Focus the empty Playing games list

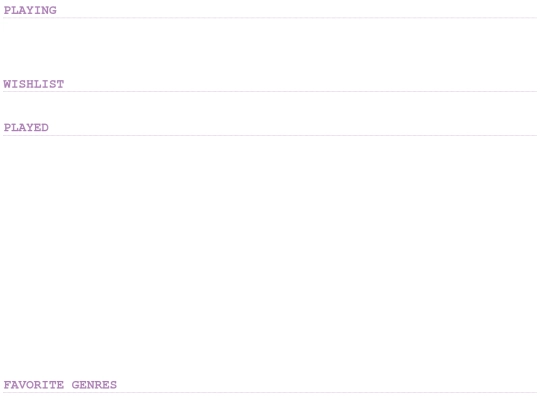pos(270,48)
